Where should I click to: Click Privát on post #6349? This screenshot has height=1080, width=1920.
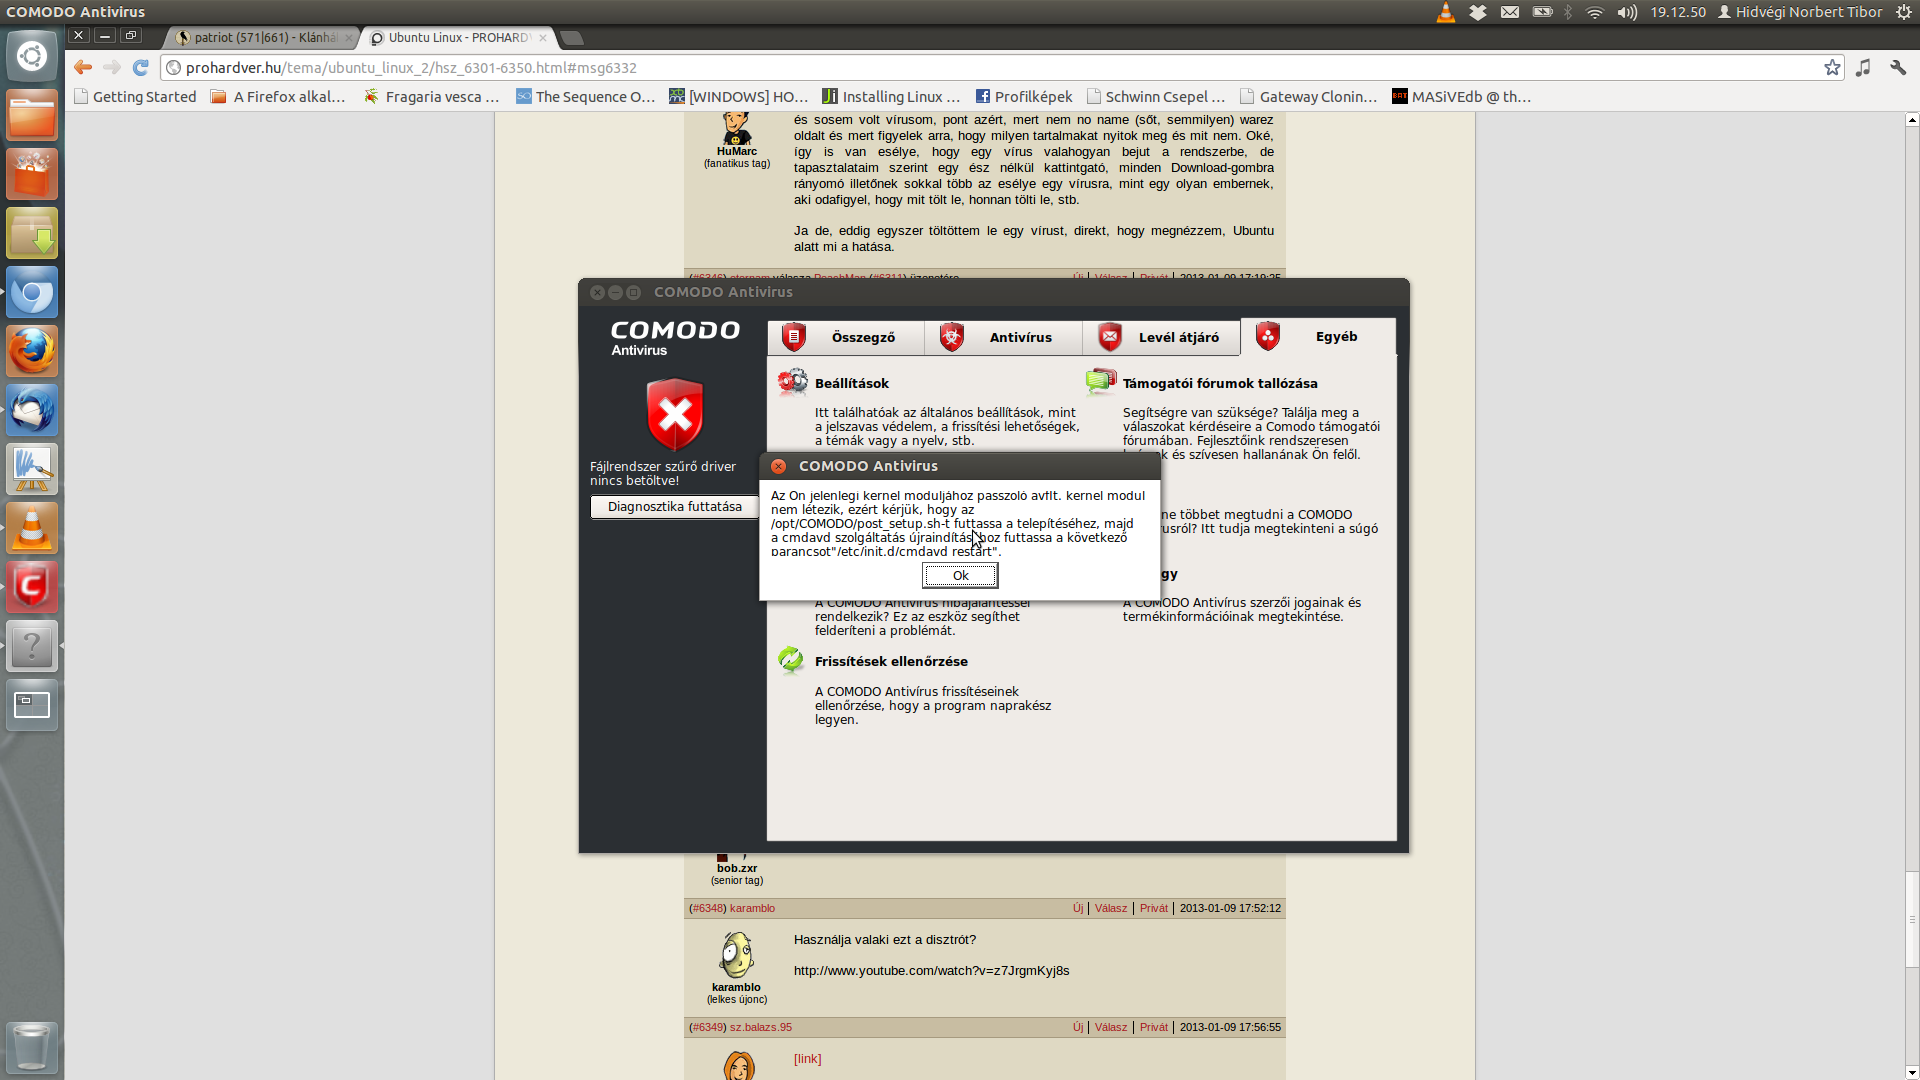coord(1153,1027)
